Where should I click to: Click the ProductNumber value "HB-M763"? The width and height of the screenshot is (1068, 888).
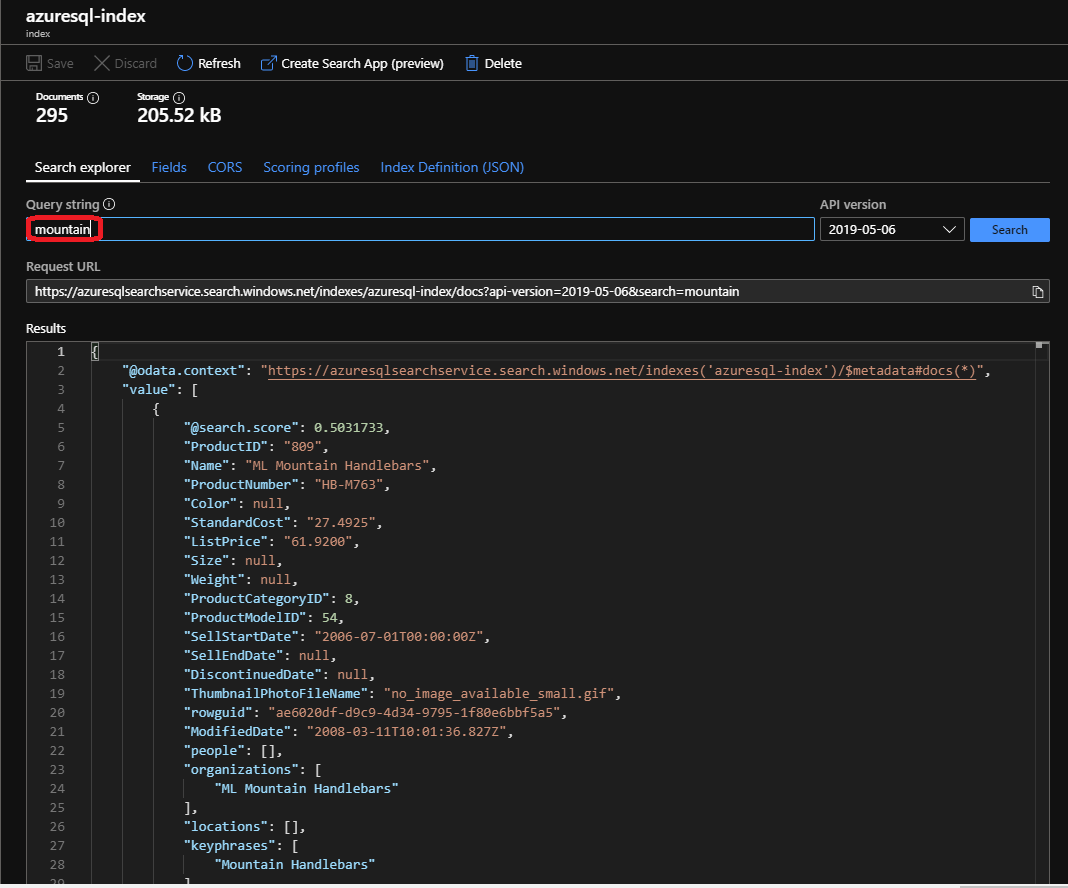349,485
